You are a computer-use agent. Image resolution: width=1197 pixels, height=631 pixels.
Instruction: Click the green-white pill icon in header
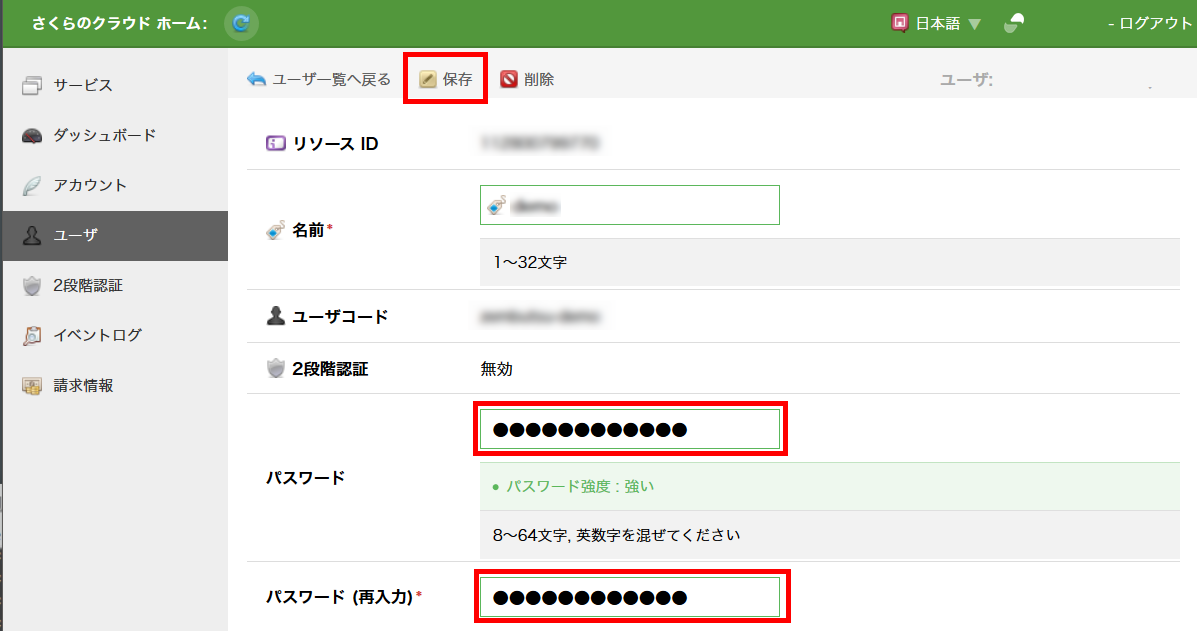pyautogui.click(x=1015, y=24)
